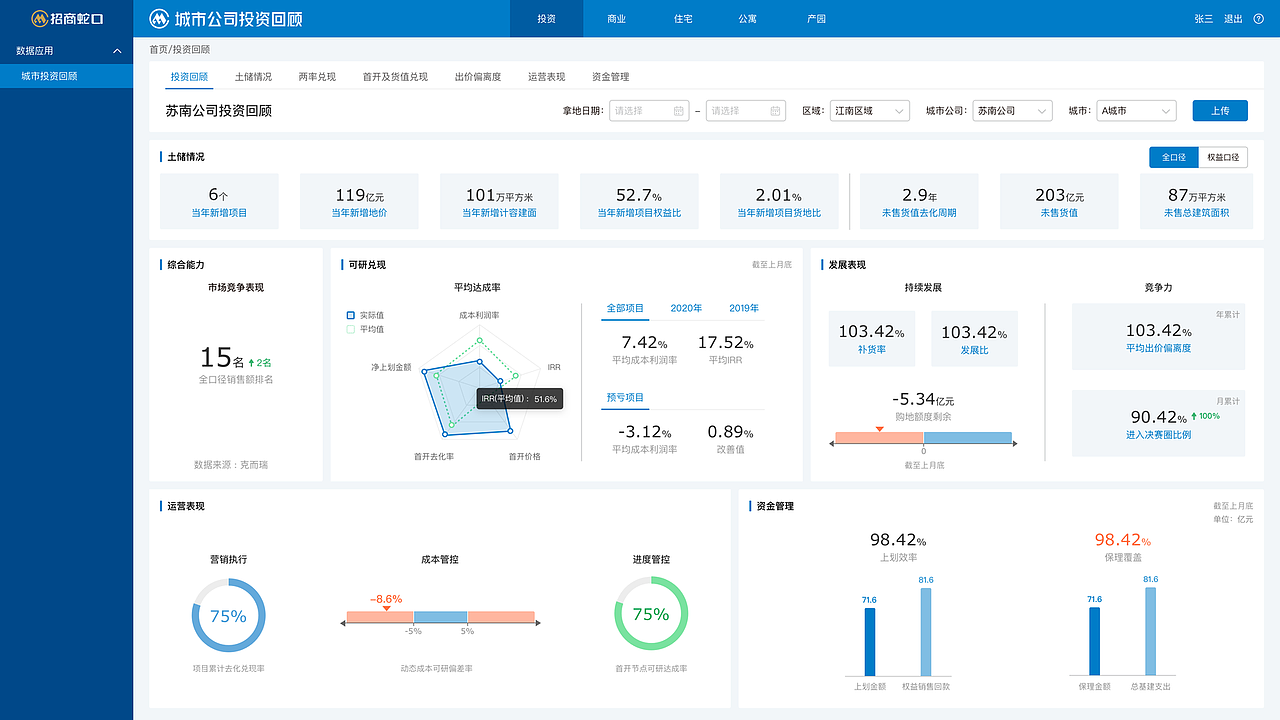
Task: Click the 保理金额 bar in chart
Action: point(1094,642)
